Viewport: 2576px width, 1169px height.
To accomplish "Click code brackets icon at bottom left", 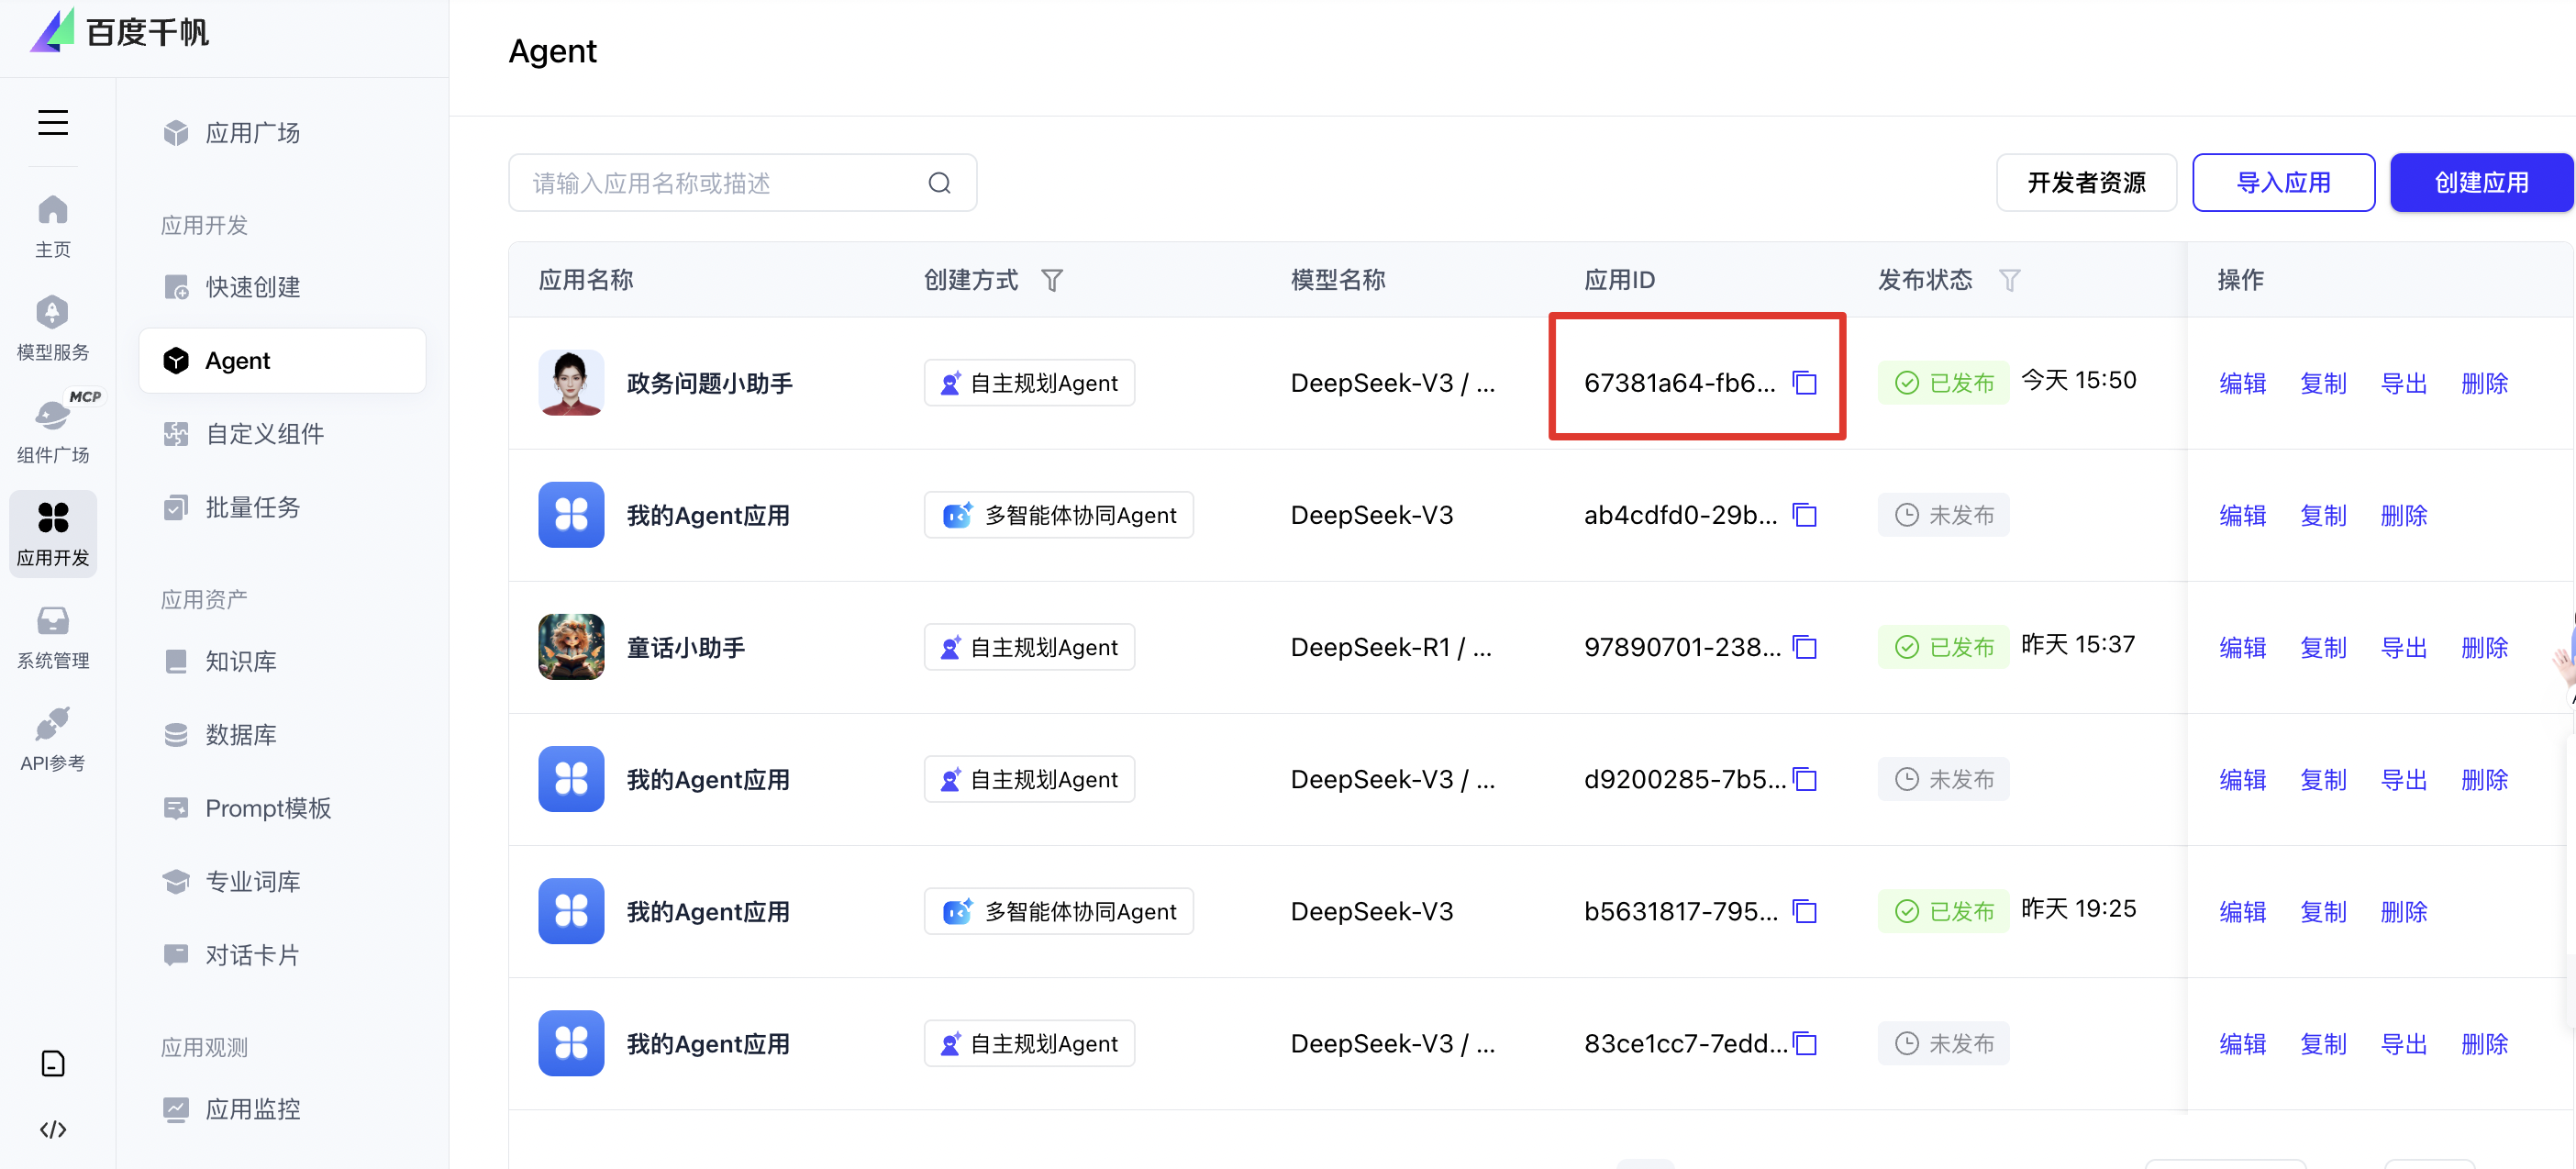I will (x=53, y=1129).
